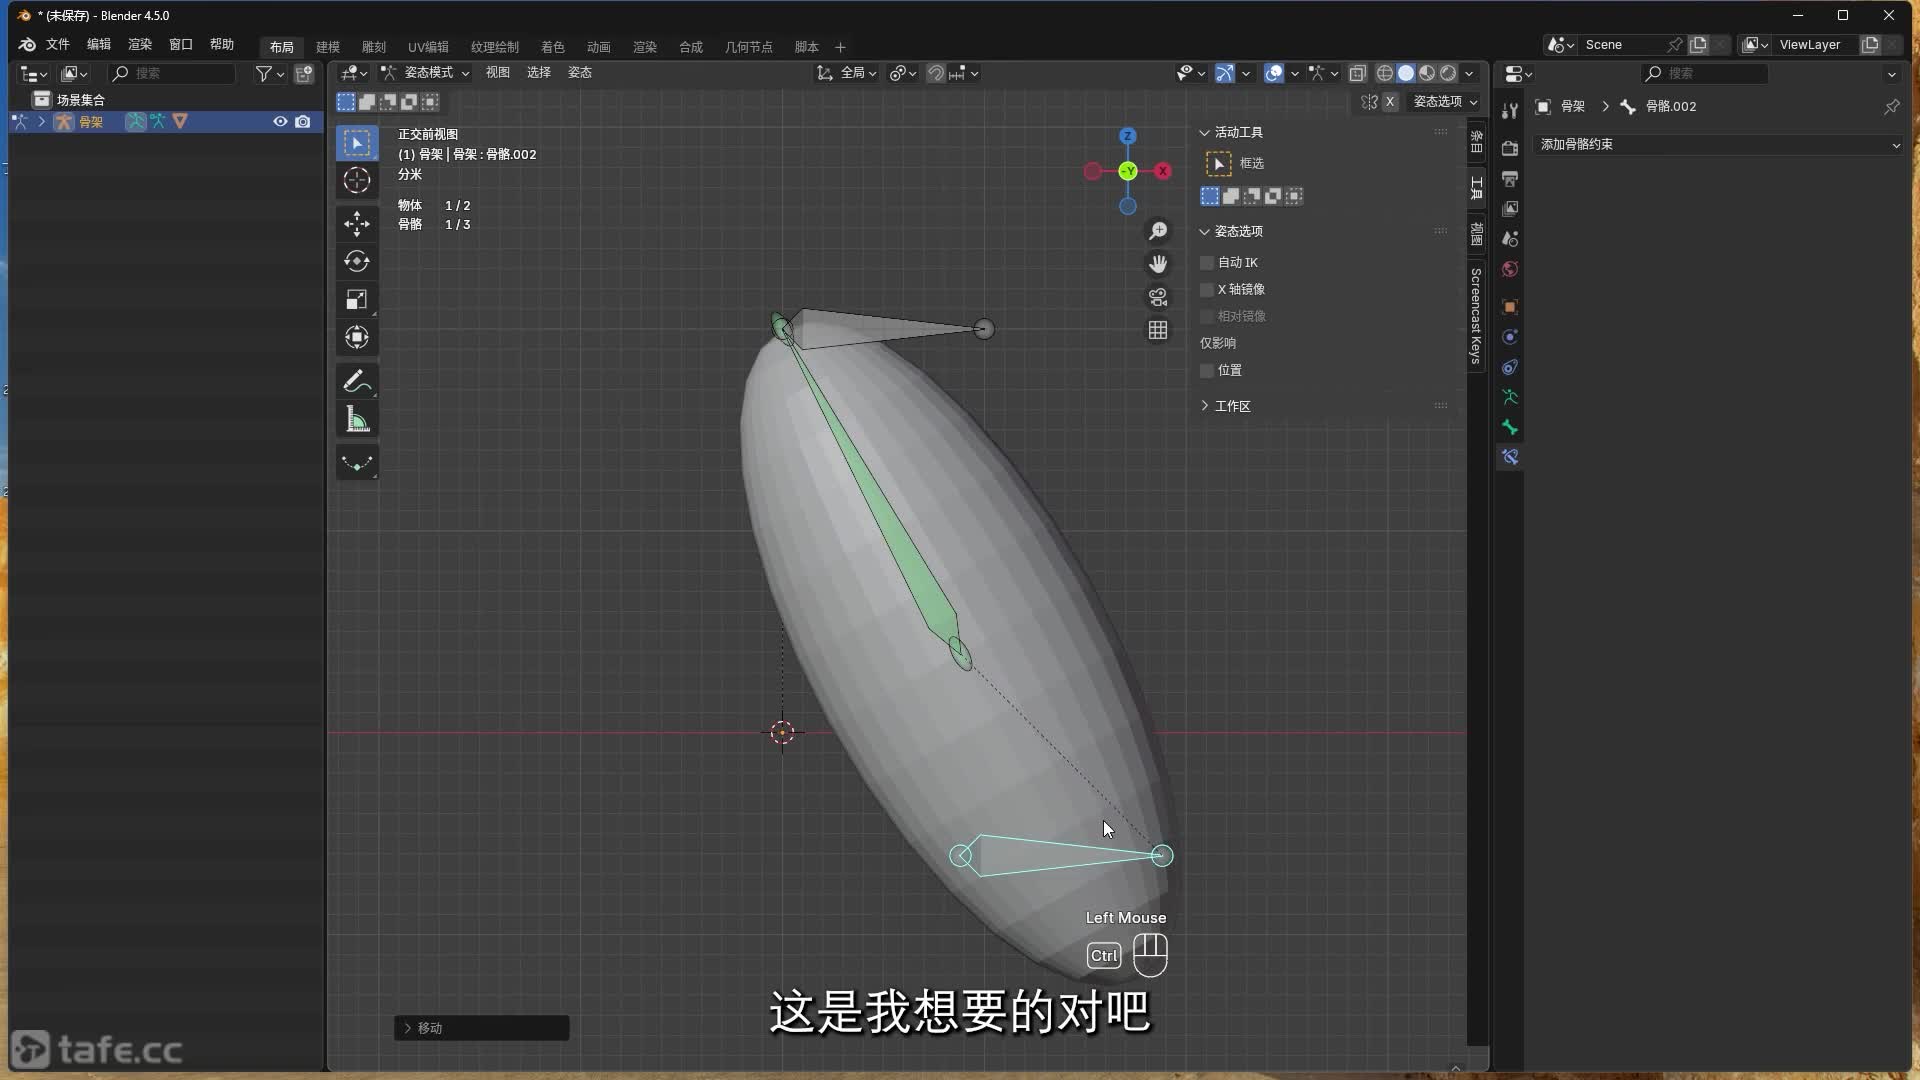Select the Measure tool
This screenshot has width=1920, height=1080.
(357, 420)
